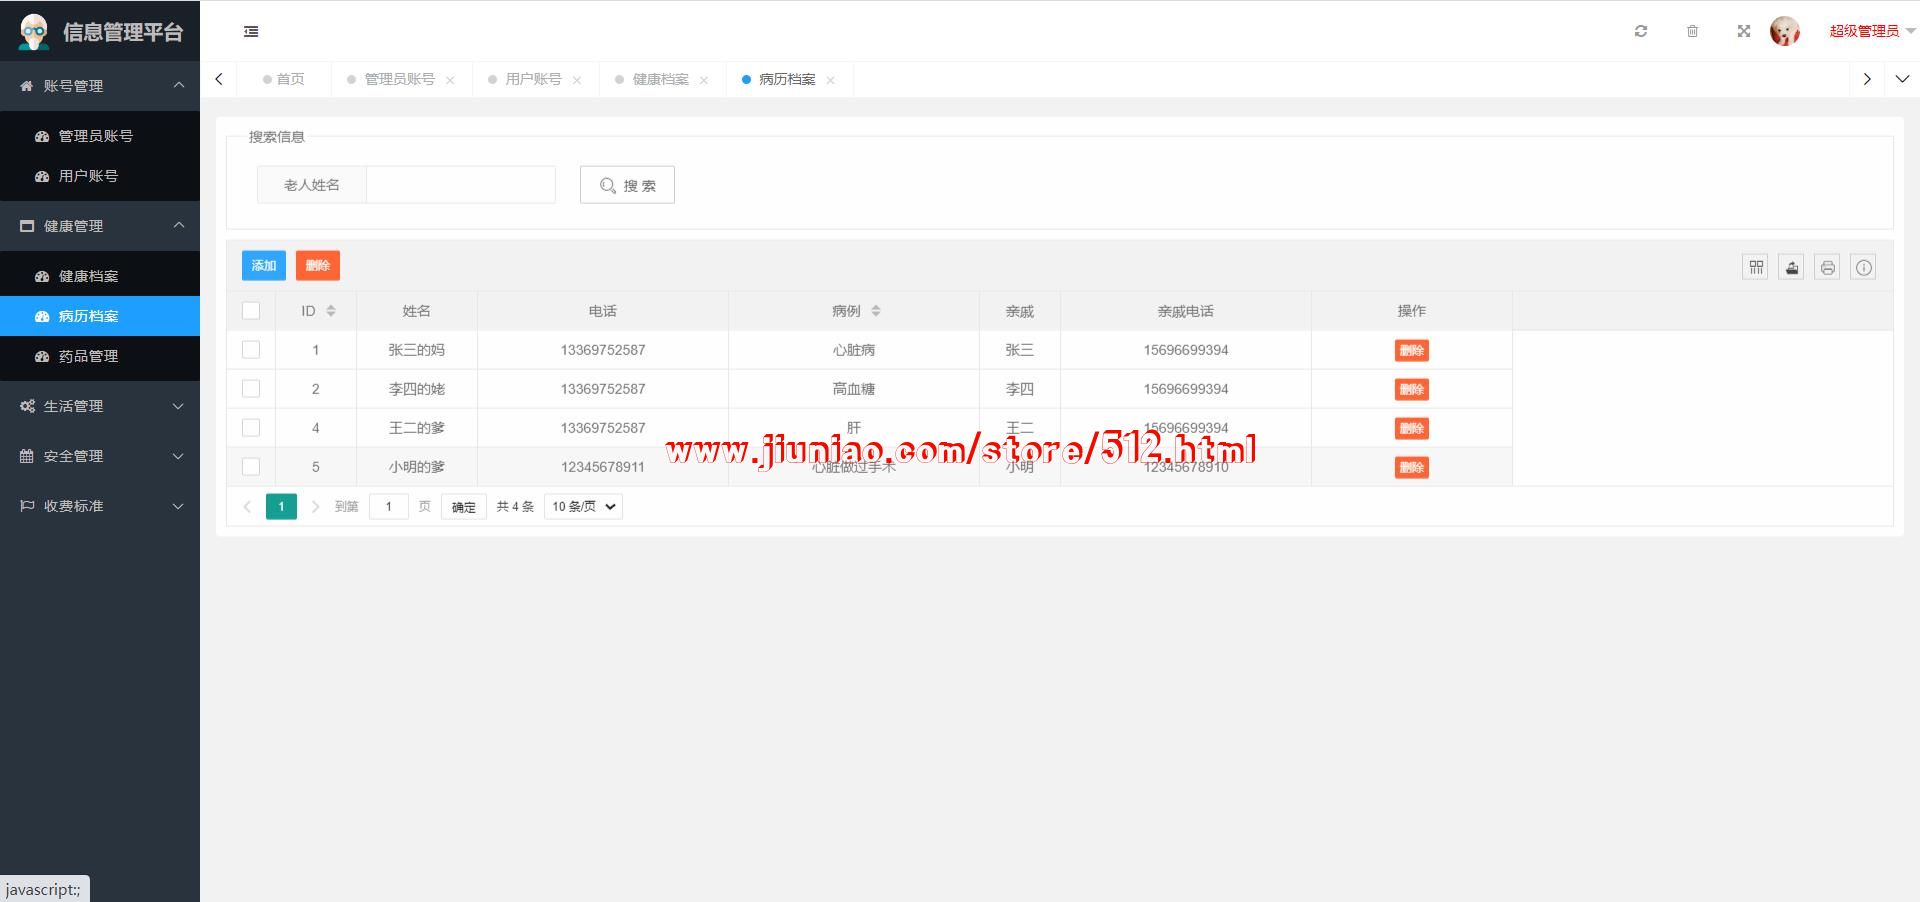Close the 管理员账号 tab
This screenshot has height=902, width=1920.
[450, 80]
